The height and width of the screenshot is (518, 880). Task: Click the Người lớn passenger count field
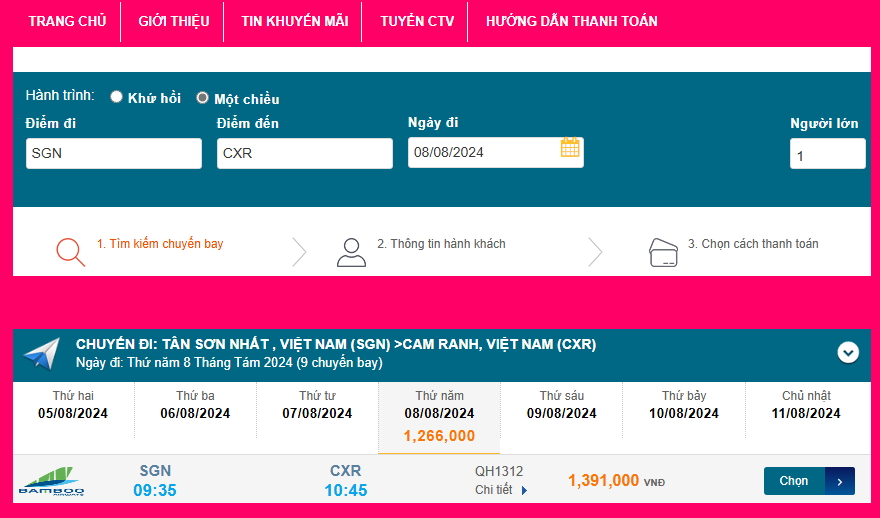pos(827,154)
